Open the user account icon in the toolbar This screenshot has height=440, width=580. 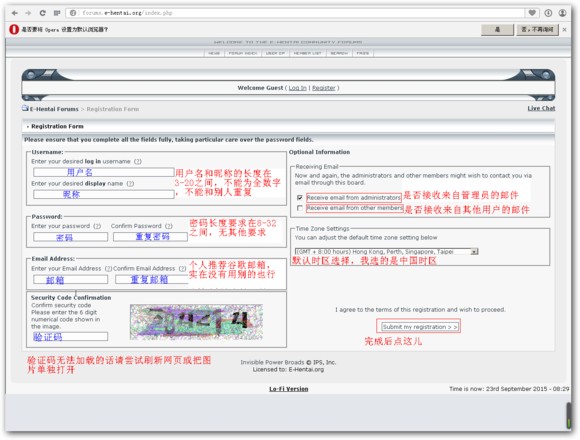[x=562, y=13]
